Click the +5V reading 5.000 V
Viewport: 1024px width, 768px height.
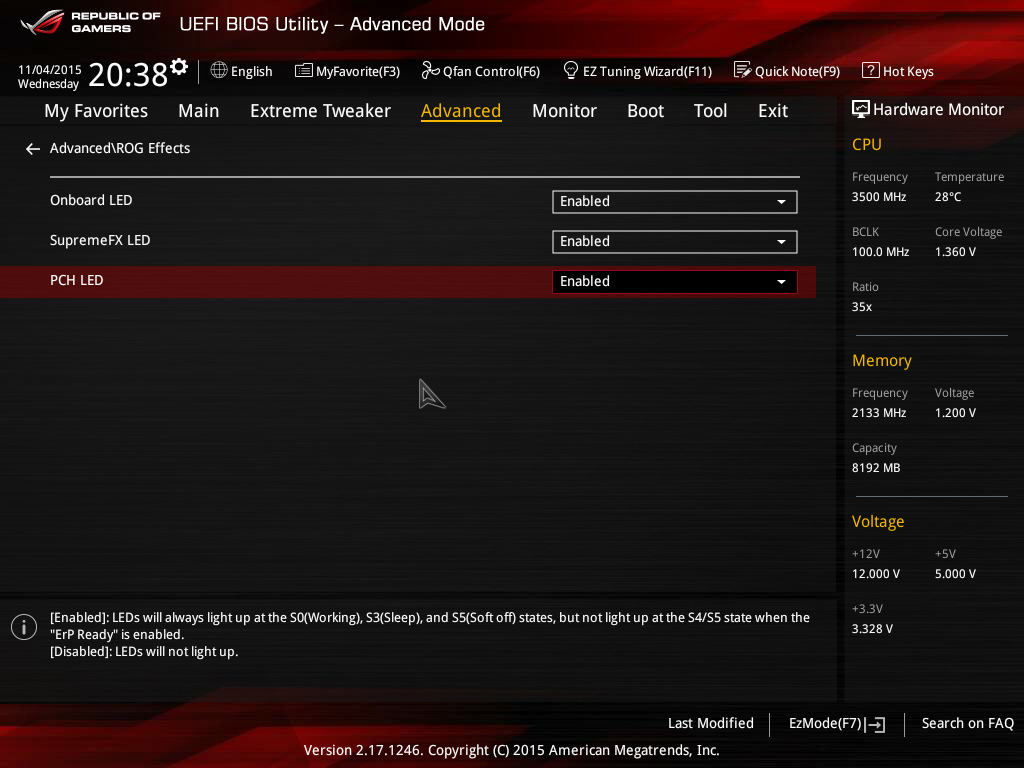coord(955,573)
